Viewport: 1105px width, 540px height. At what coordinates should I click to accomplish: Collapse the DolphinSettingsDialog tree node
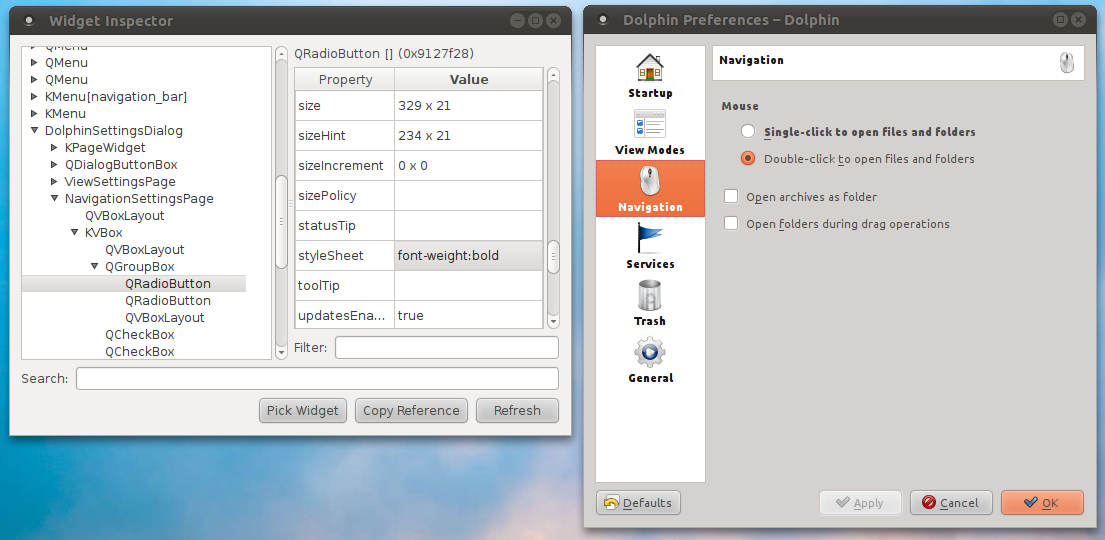click(34, 130)
